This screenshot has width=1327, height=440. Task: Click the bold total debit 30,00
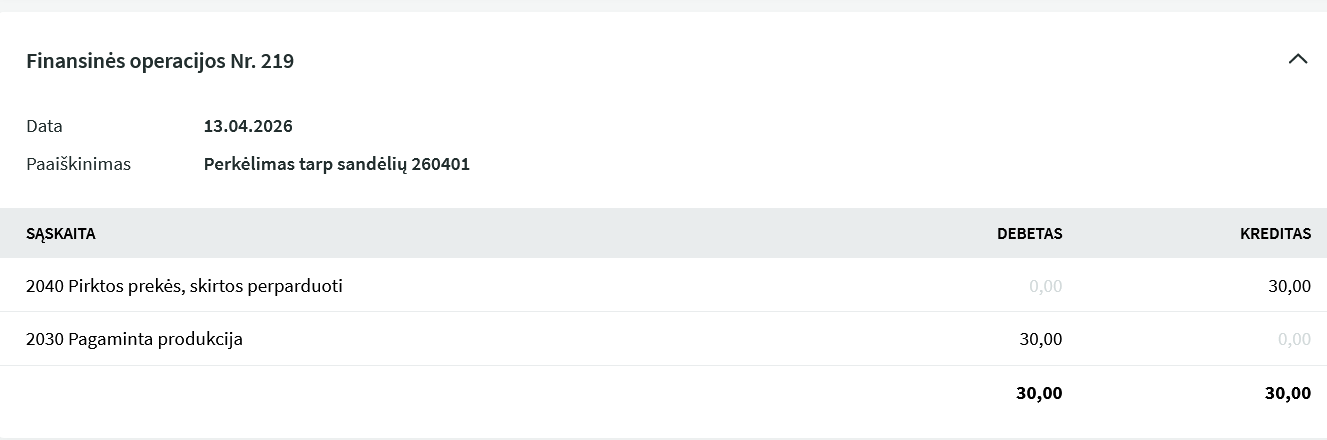pos(1039,393)
